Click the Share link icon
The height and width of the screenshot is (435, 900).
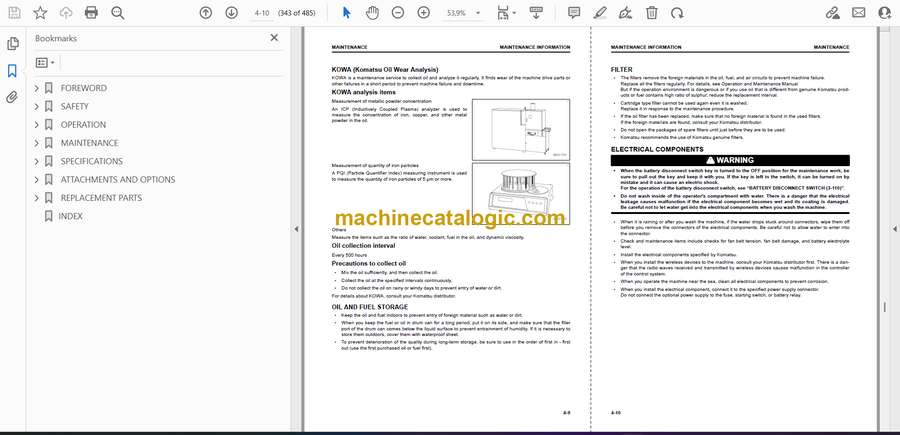click(832, 13)
